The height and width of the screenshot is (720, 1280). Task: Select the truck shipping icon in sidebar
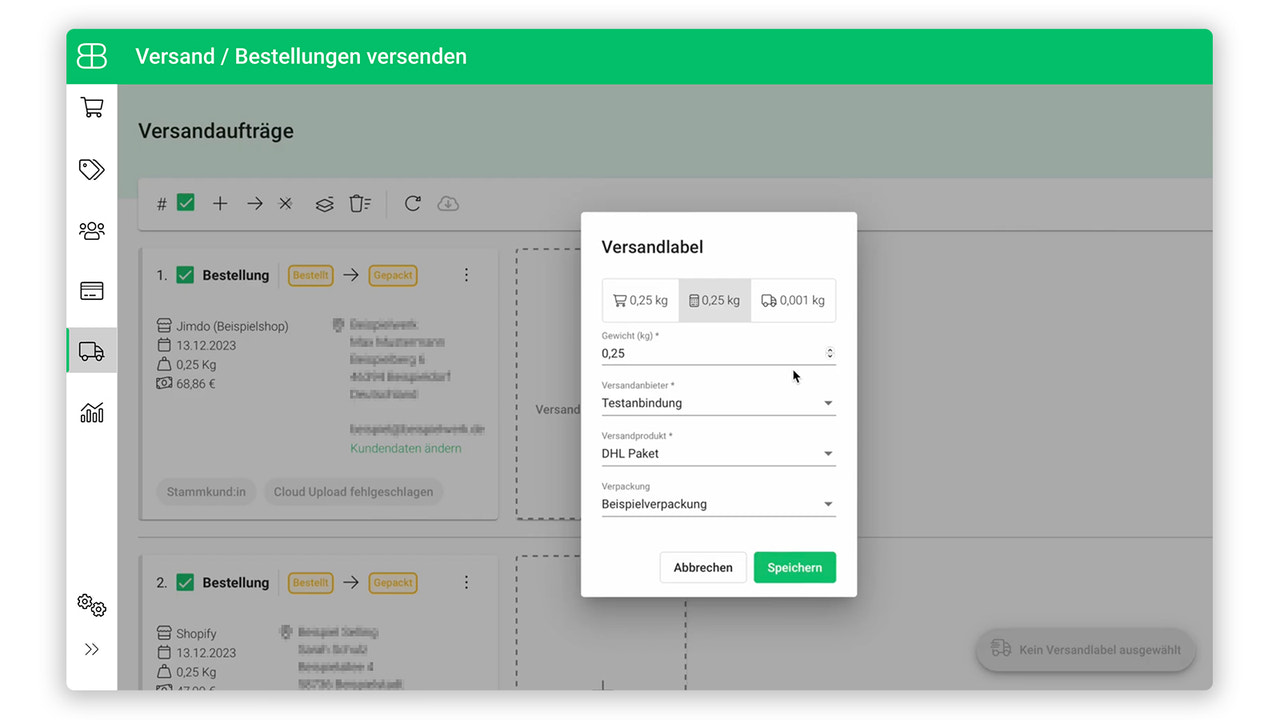(91, 351)
